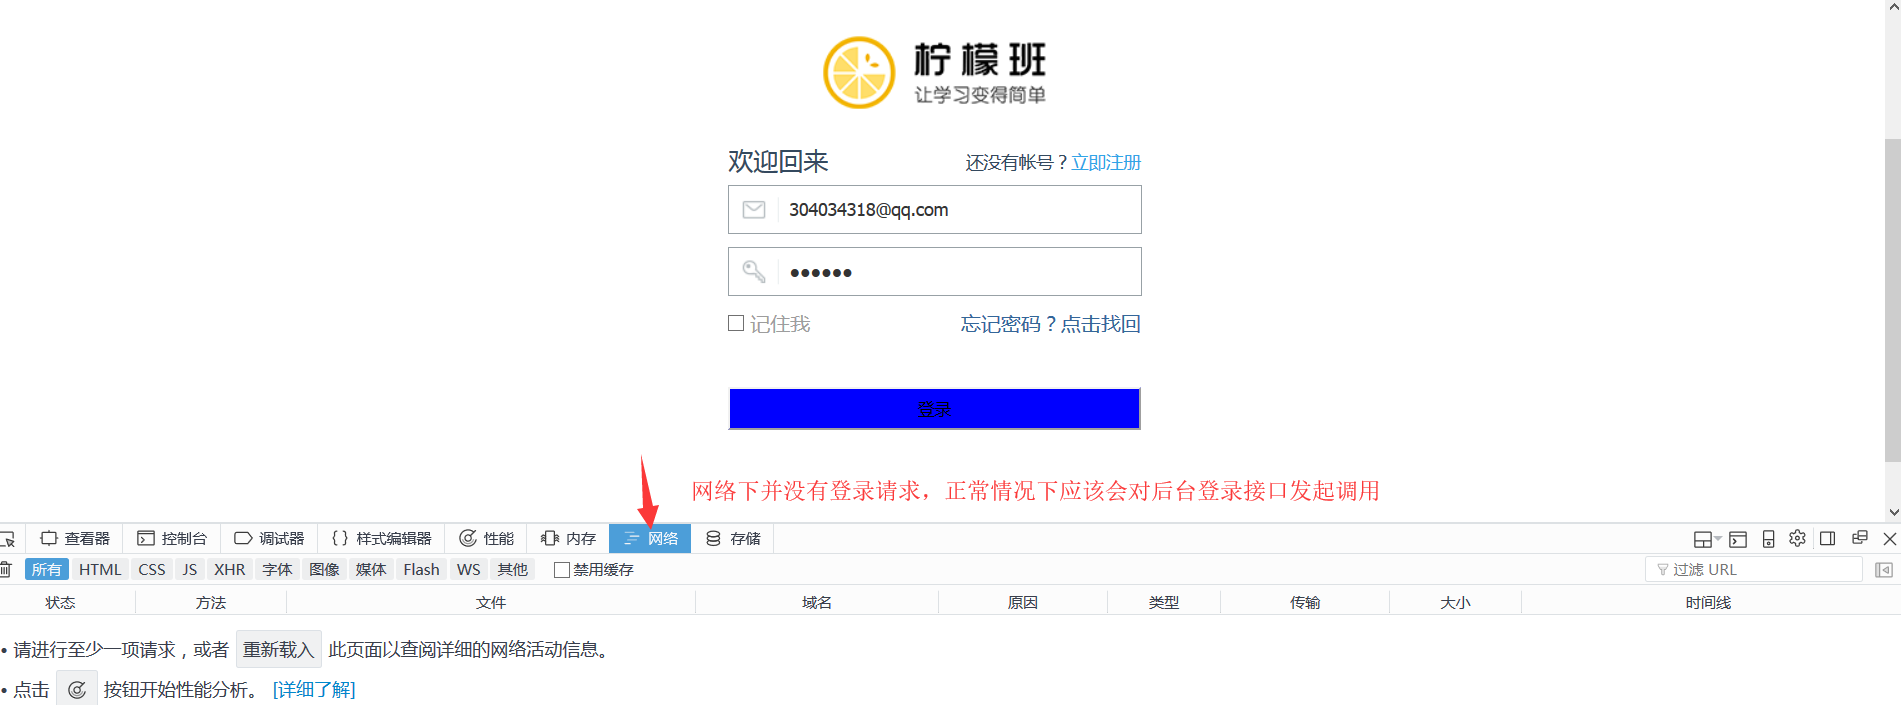1901x705 pixels.
Task: Filter requests by JS
Action: (x=190, y=569)
